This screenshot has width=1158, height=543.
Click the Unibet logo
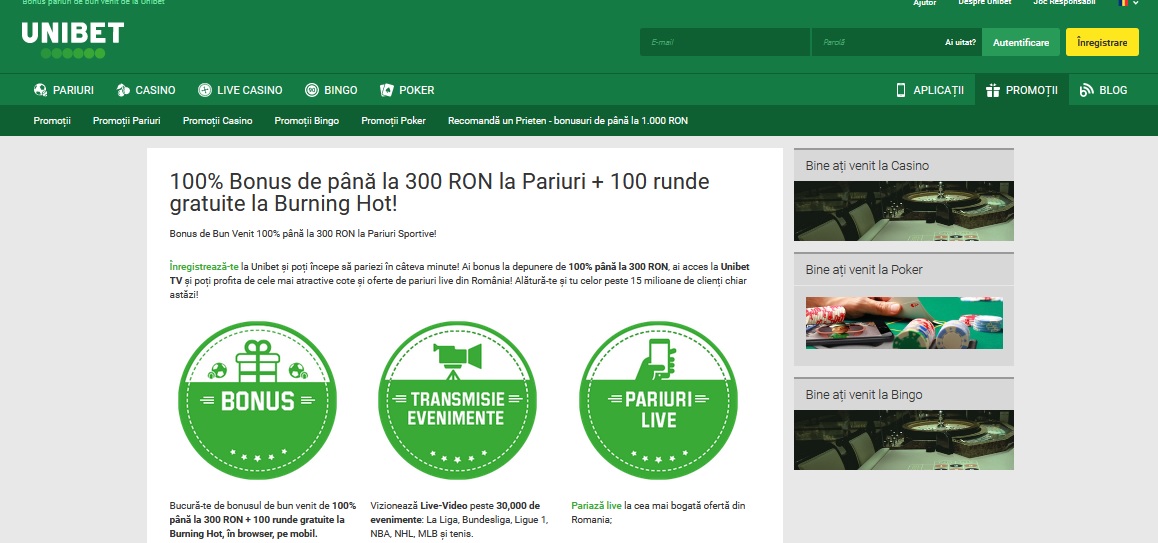72,40
